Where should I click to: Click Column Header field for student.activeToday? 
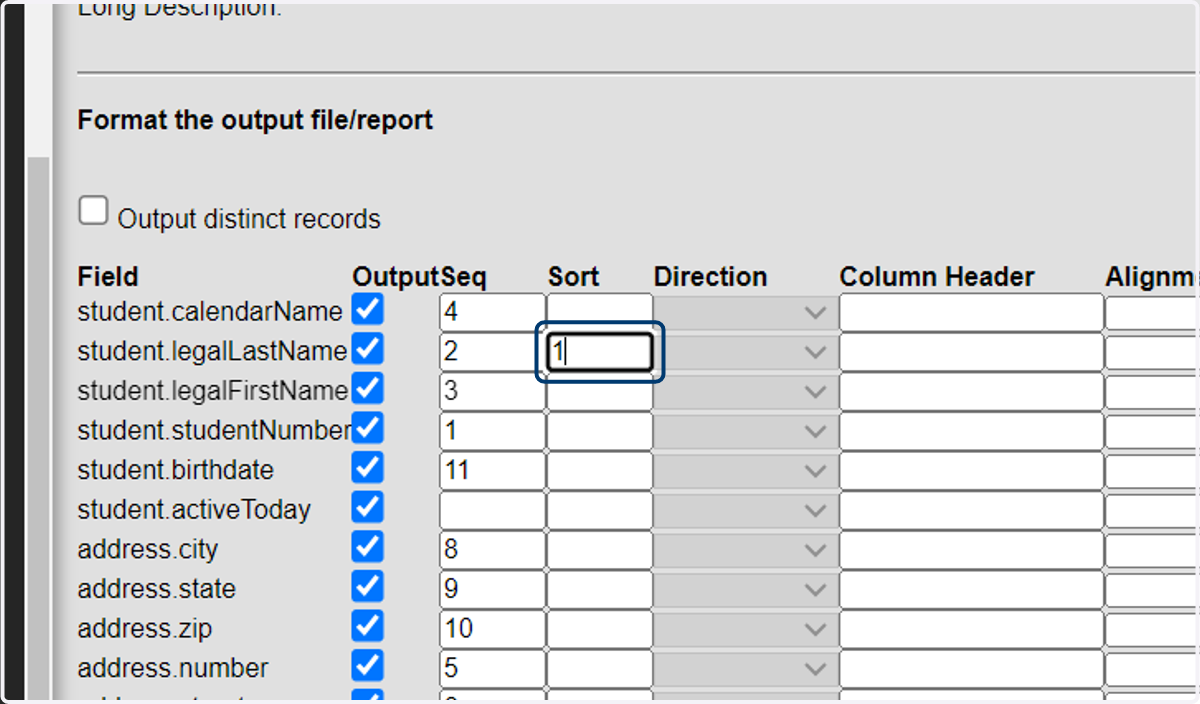pyautogui.click(x=971, y=511)
